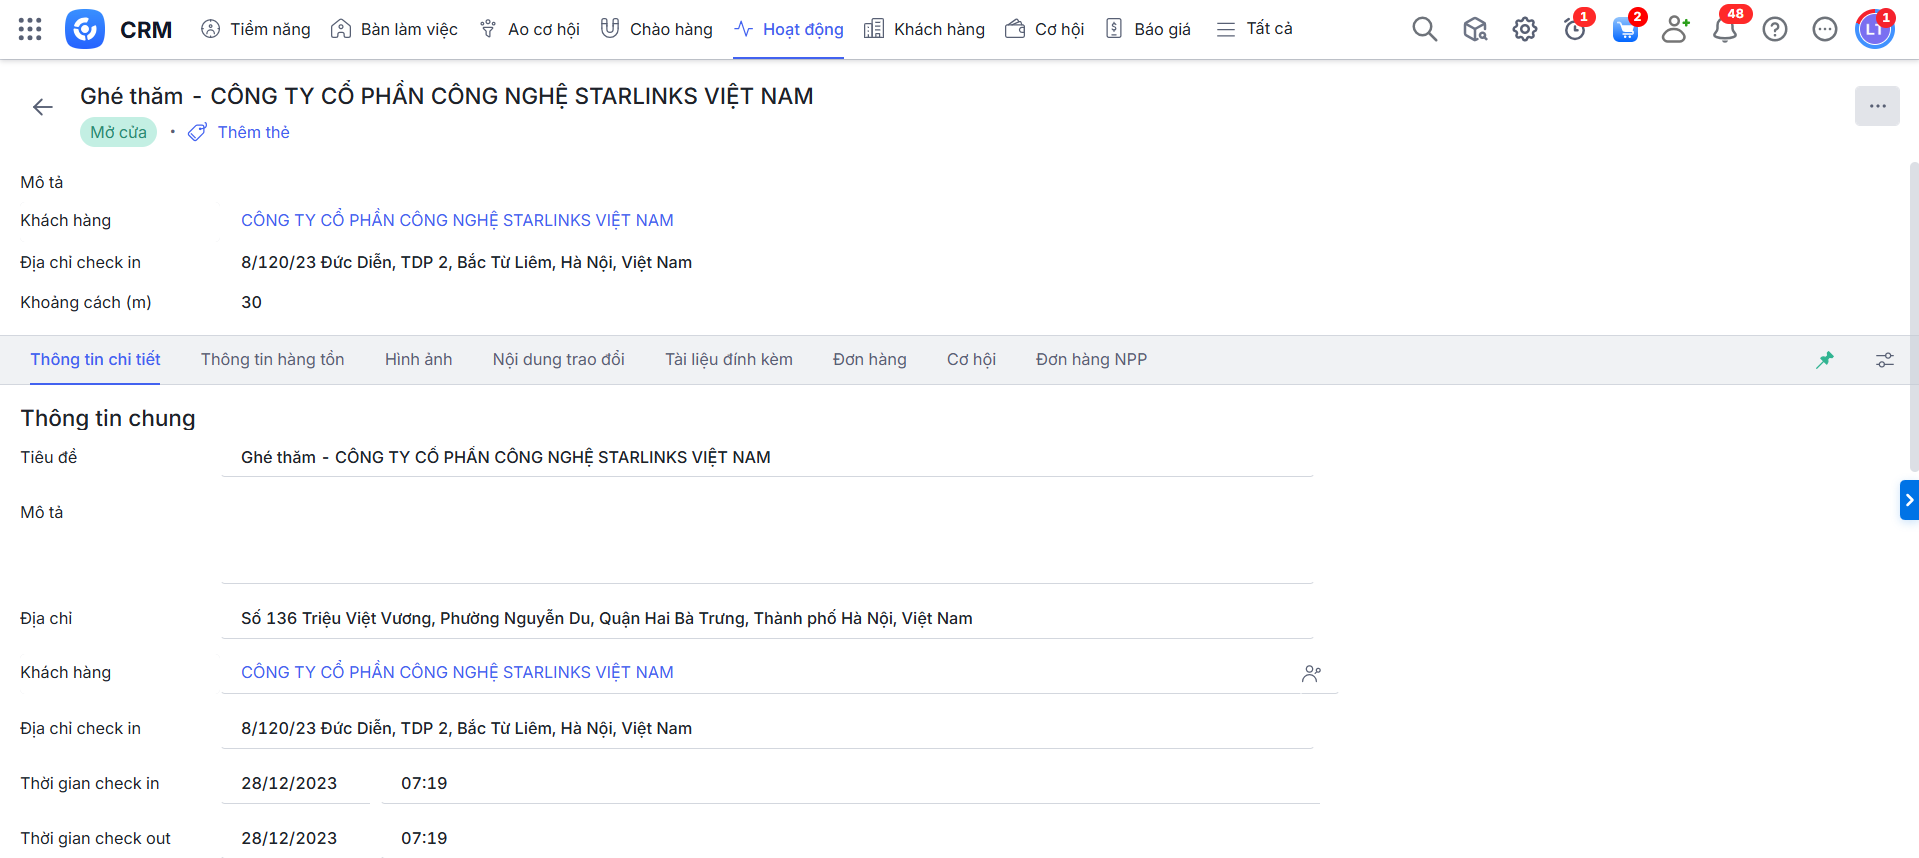Viewport: 1919px width, 858px height.
Task: Open the three-dot more actions button
Action: (1877, 106)
